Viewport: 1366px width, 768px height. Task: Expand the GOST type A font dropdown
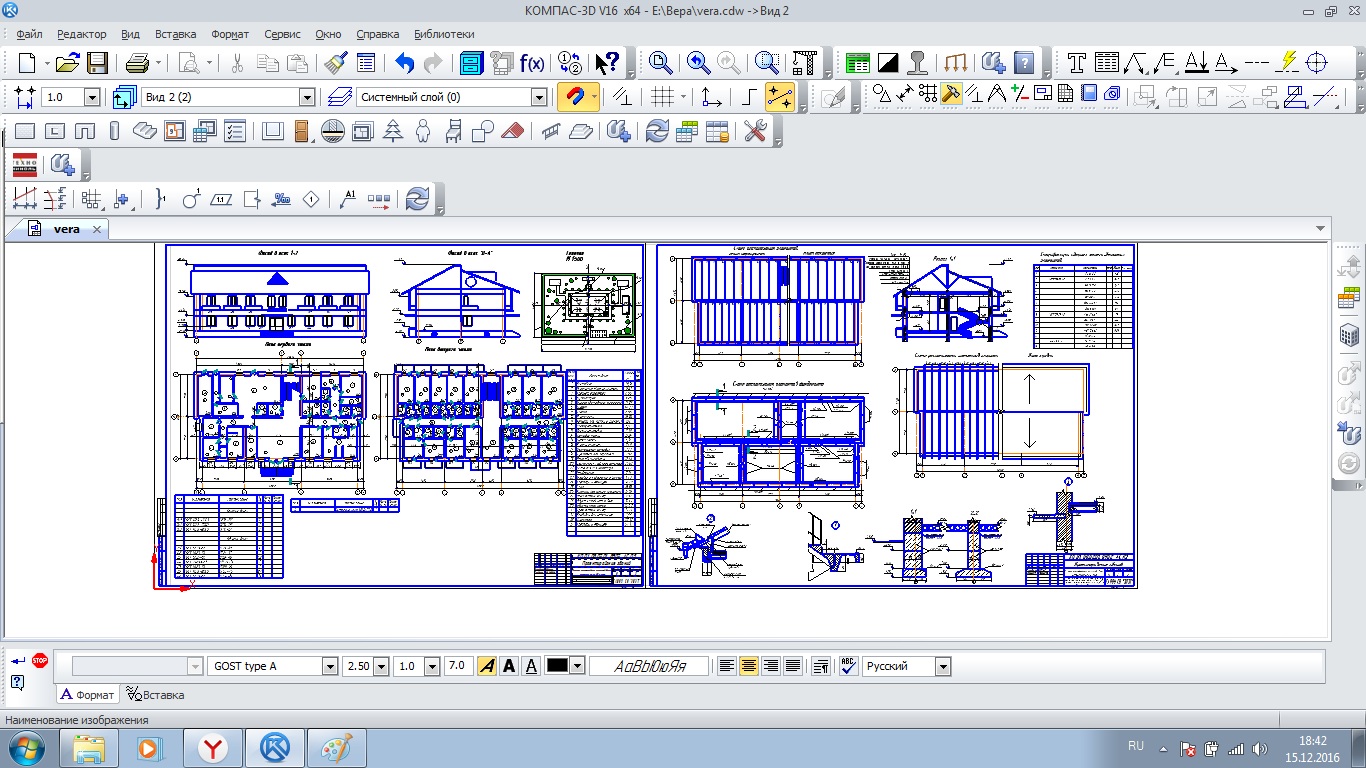pos(329,666)
